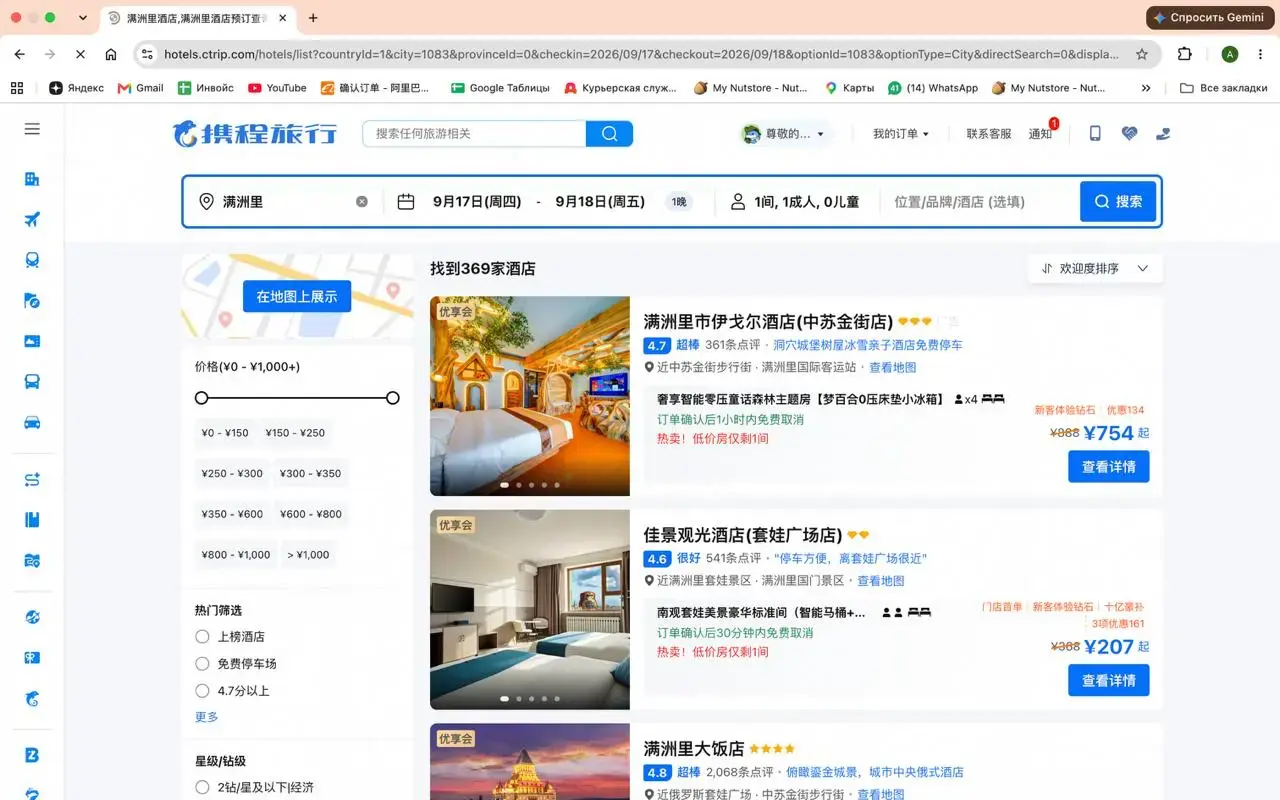Toggle the ¥250 - ¥300 price chip
Viewport: 1280px width, 800px height.
[x=232, y=474]
